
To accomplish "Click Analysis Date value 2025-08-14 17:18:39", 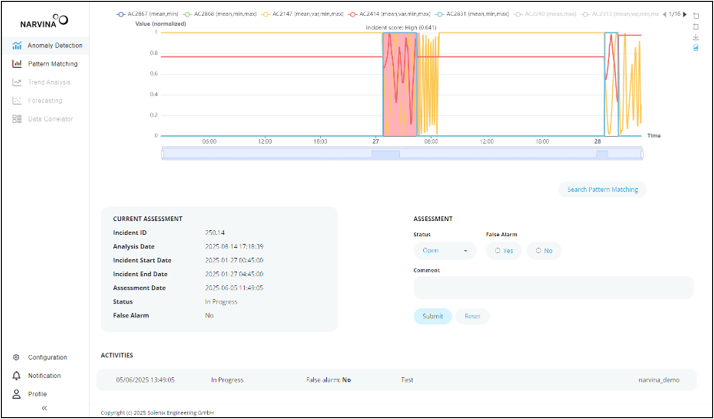I will 234,246.
